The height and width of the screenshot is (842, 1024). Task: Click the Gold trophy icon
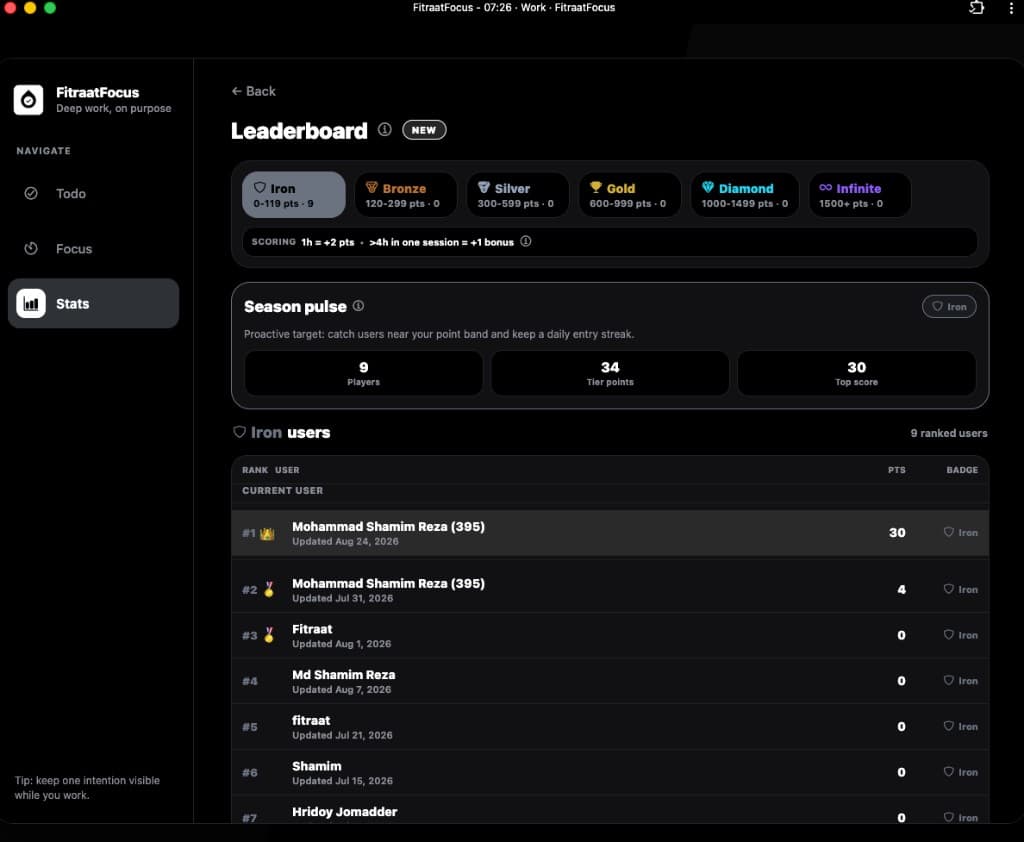[596, 187]
